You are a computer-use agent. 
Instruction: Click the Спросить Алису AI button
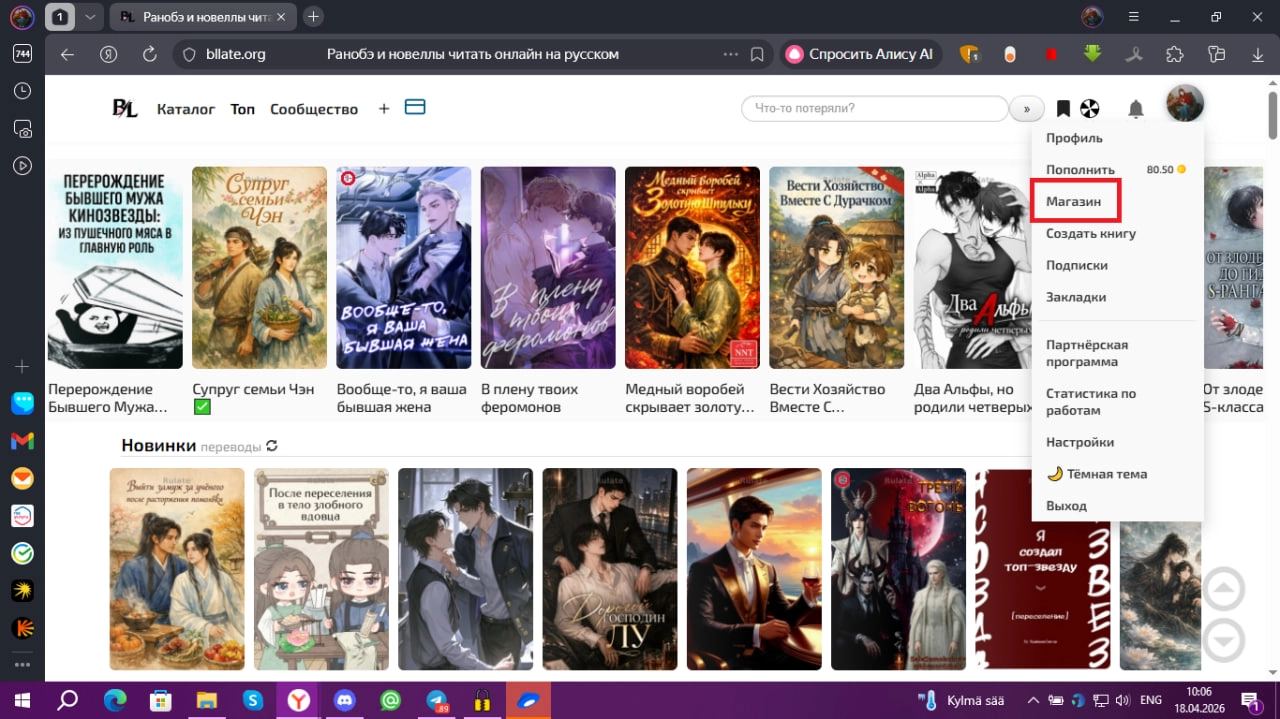tap(861, 54)
